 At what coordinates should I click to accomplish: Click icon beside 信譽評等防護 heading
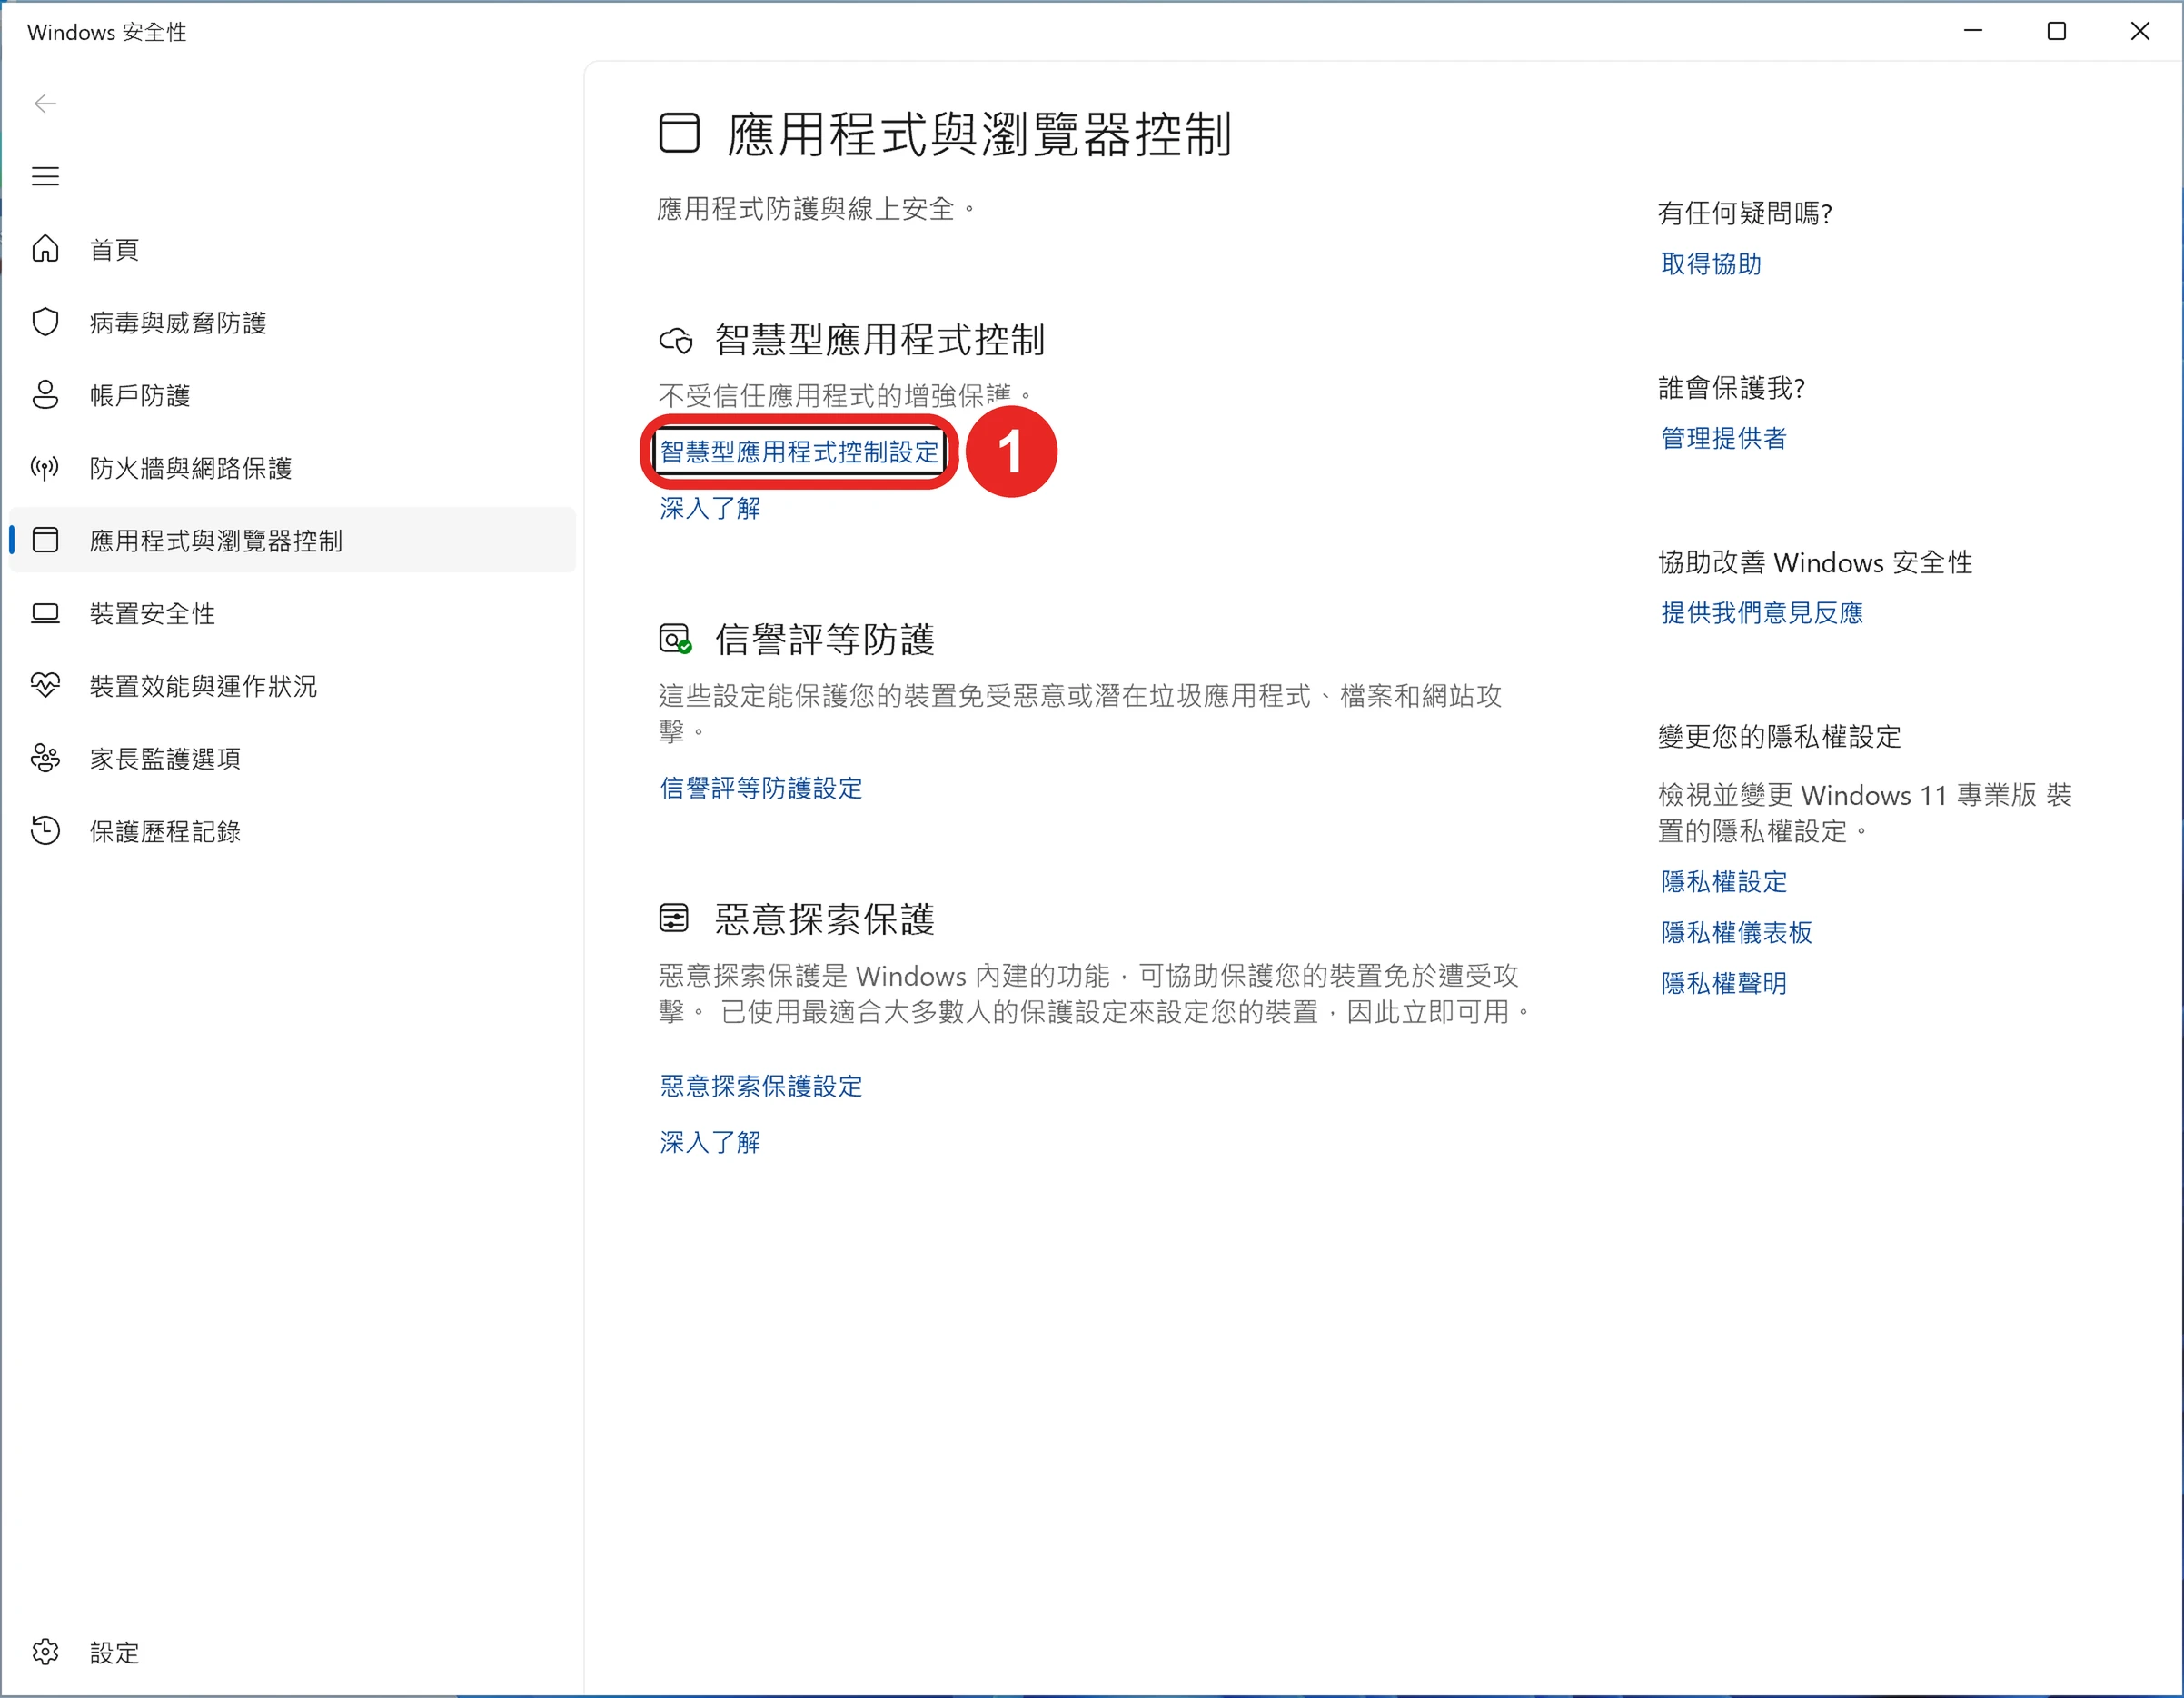[x=676, y=639]
